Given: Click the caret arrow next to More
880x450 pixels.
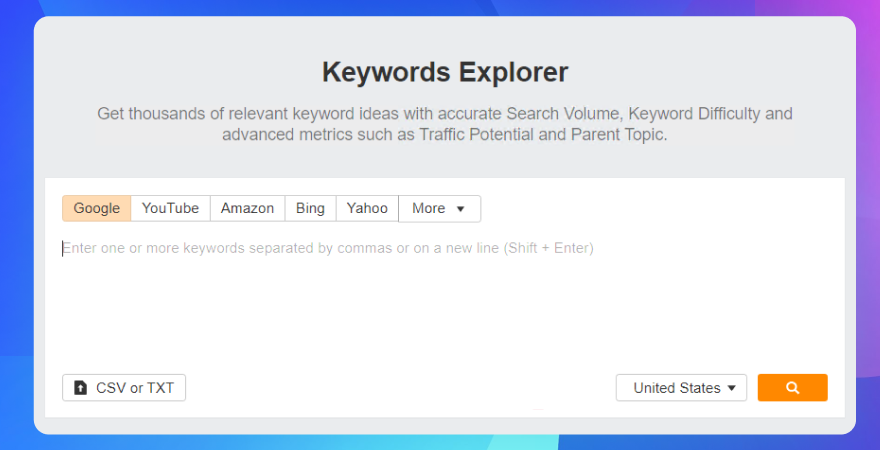Looking at the screenshot, I should (x=460, y=209).
